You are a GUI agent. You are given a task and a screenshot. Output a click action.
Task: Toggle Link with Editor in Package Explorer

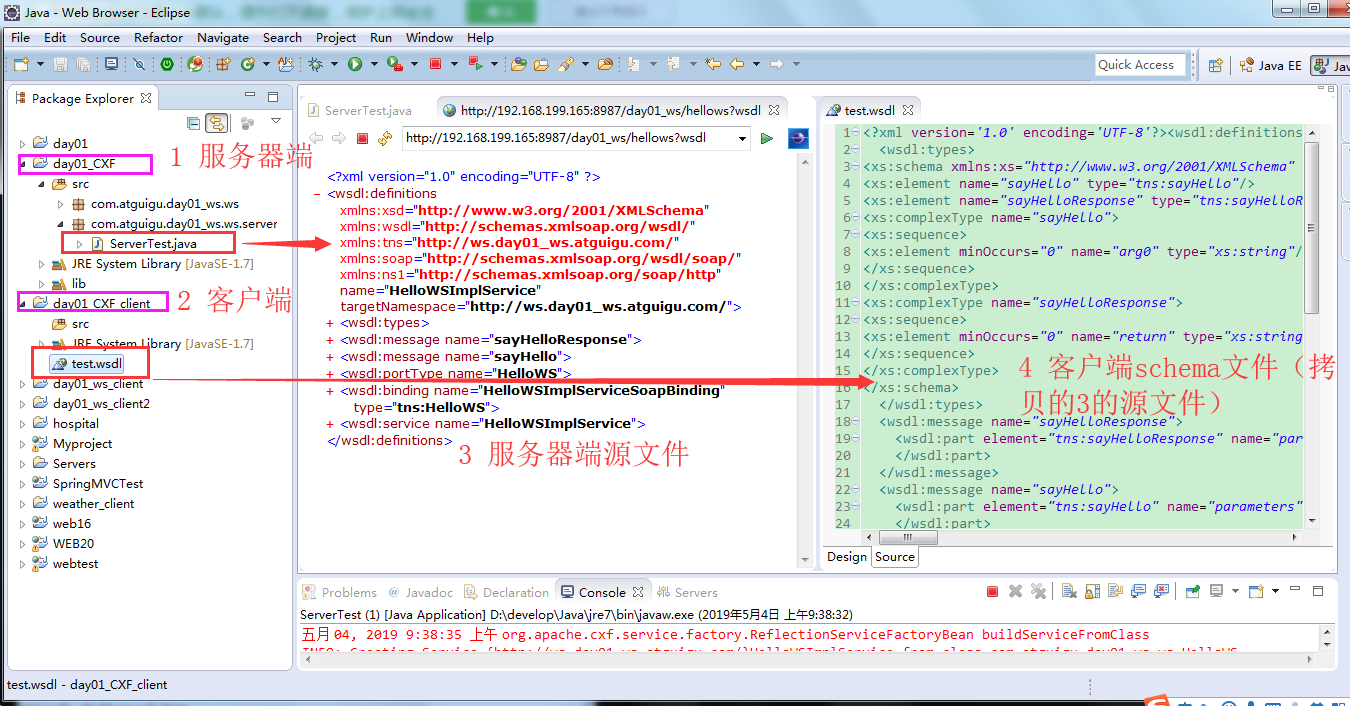click(x=217, y=123)
